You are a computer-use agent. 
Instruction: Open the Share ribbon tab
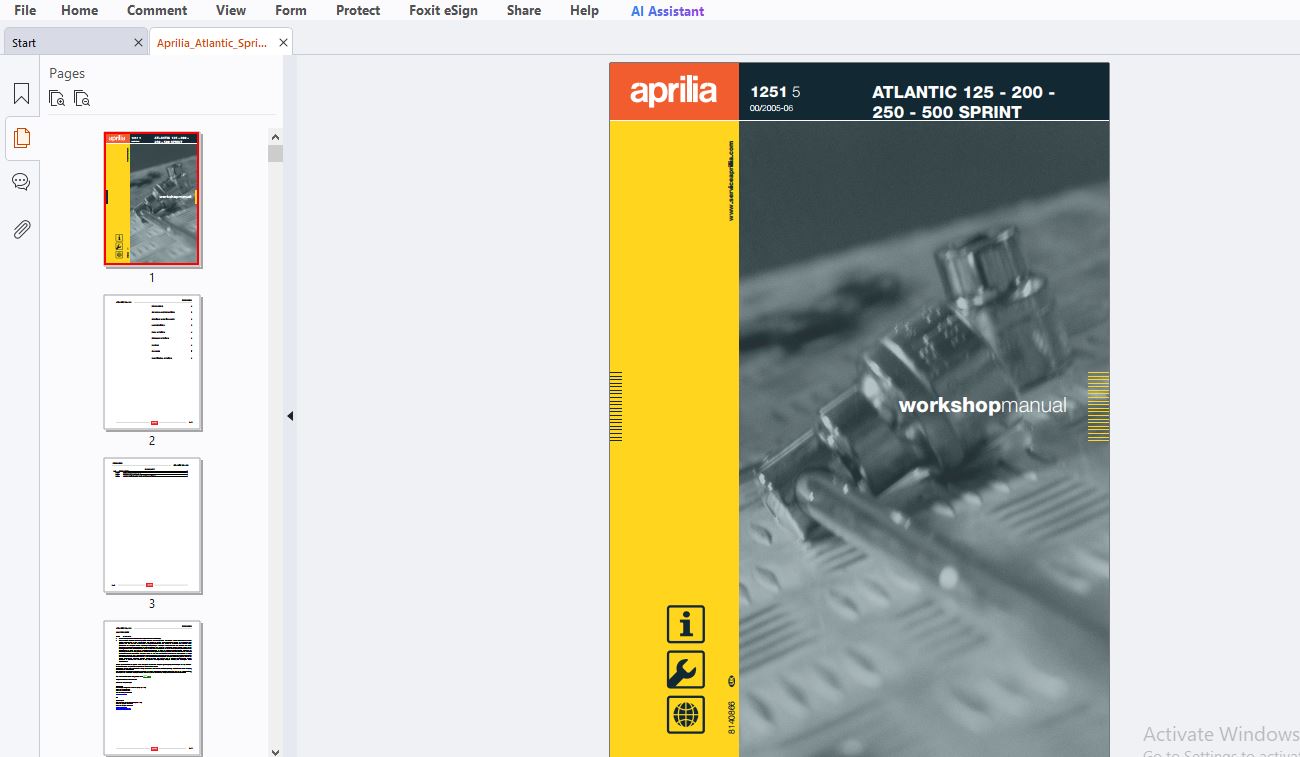pos(524,10)
